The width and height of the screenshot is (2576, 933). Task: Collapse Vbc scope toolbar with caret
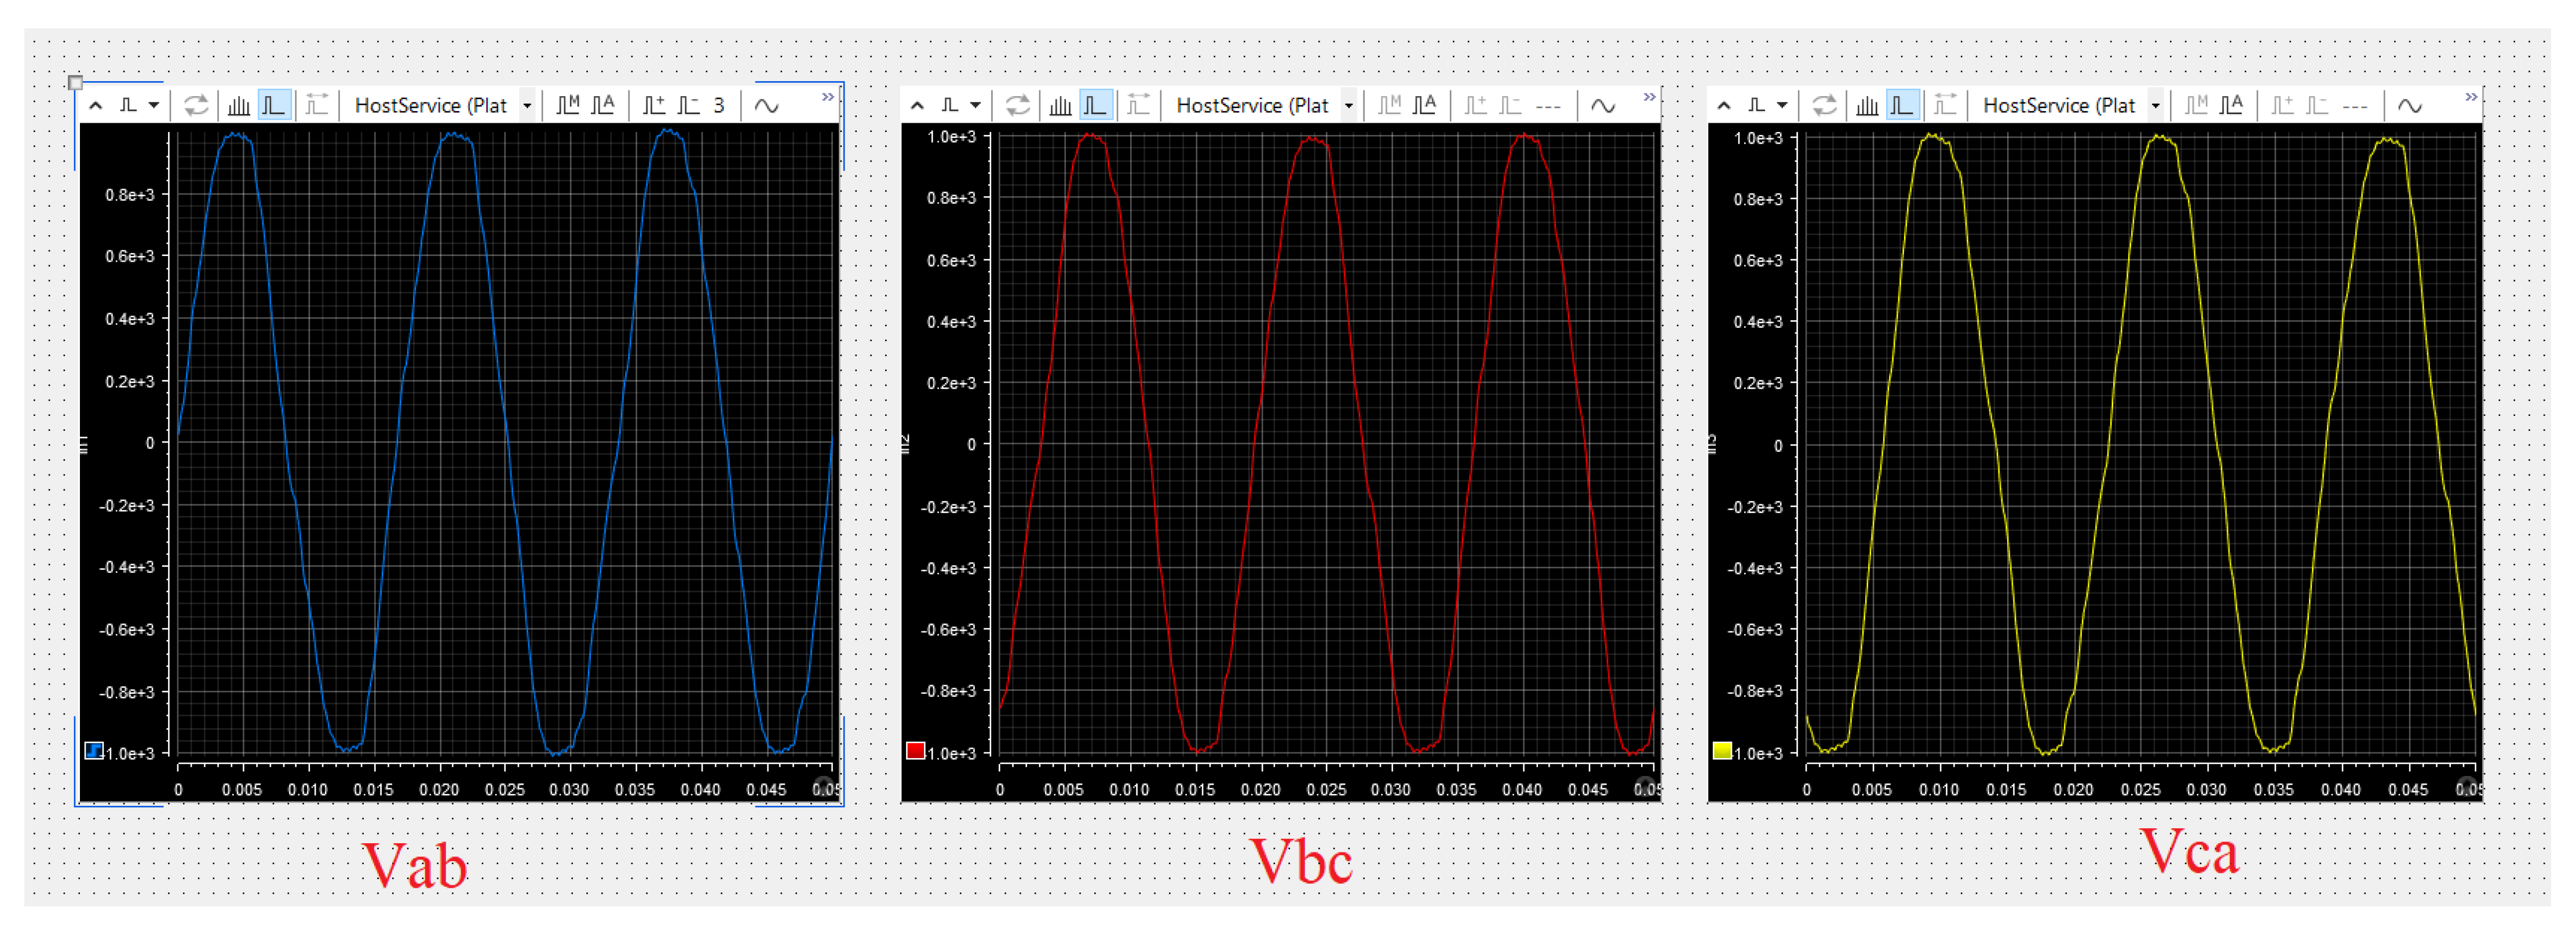pos(917,105)
